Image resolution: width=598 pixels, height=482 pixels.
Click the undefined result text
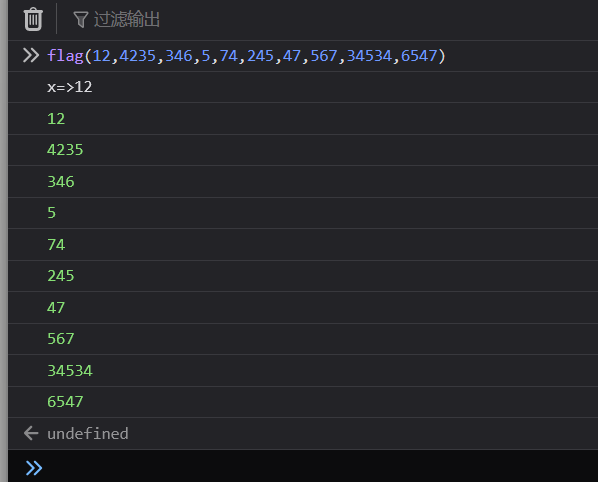pyautogui.click(x=88, y=434)
